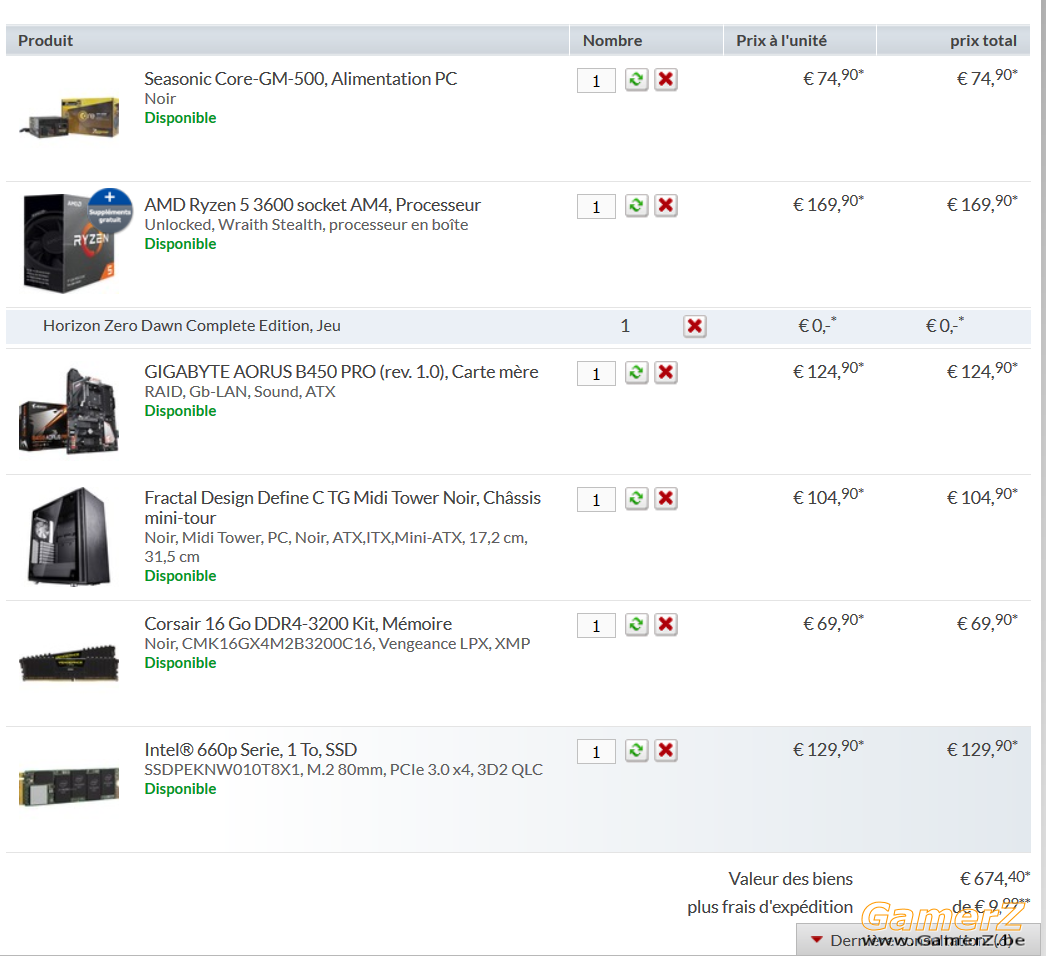Remove Horizon Zero Dawn Complete Edition game

click(694, 326)
